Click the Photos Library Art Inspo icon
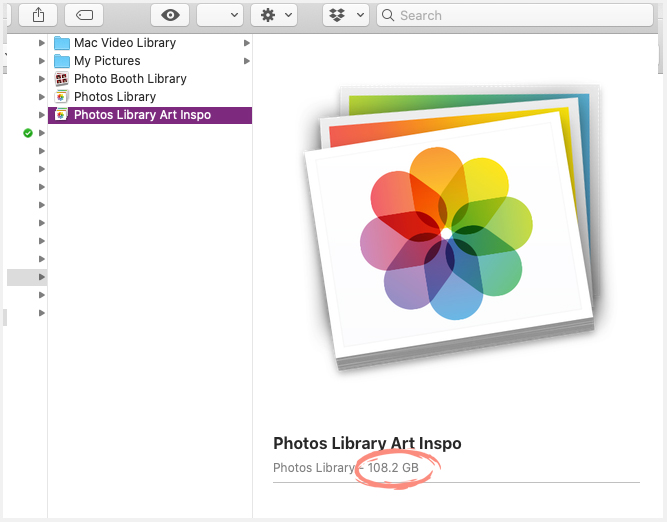 tap(61, 115)
